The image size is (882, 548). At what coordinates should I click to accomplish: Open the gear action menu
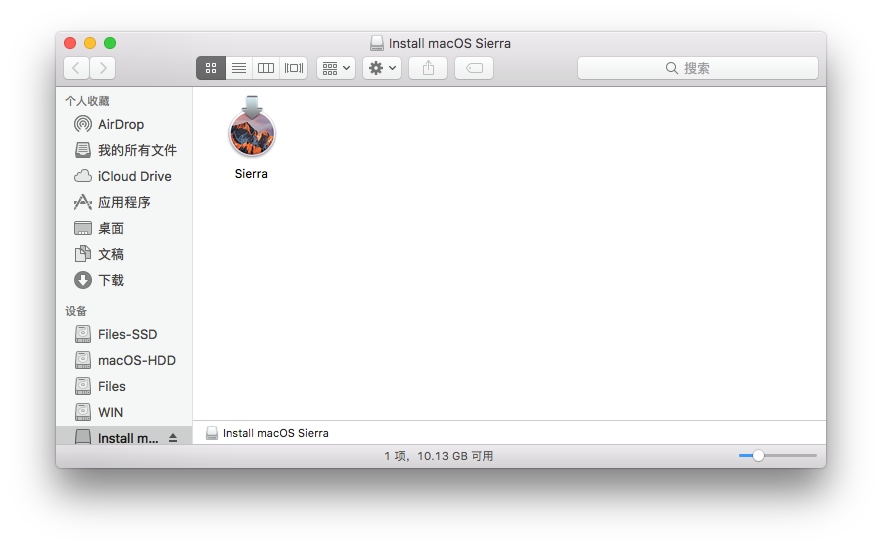tap(382, 68)
